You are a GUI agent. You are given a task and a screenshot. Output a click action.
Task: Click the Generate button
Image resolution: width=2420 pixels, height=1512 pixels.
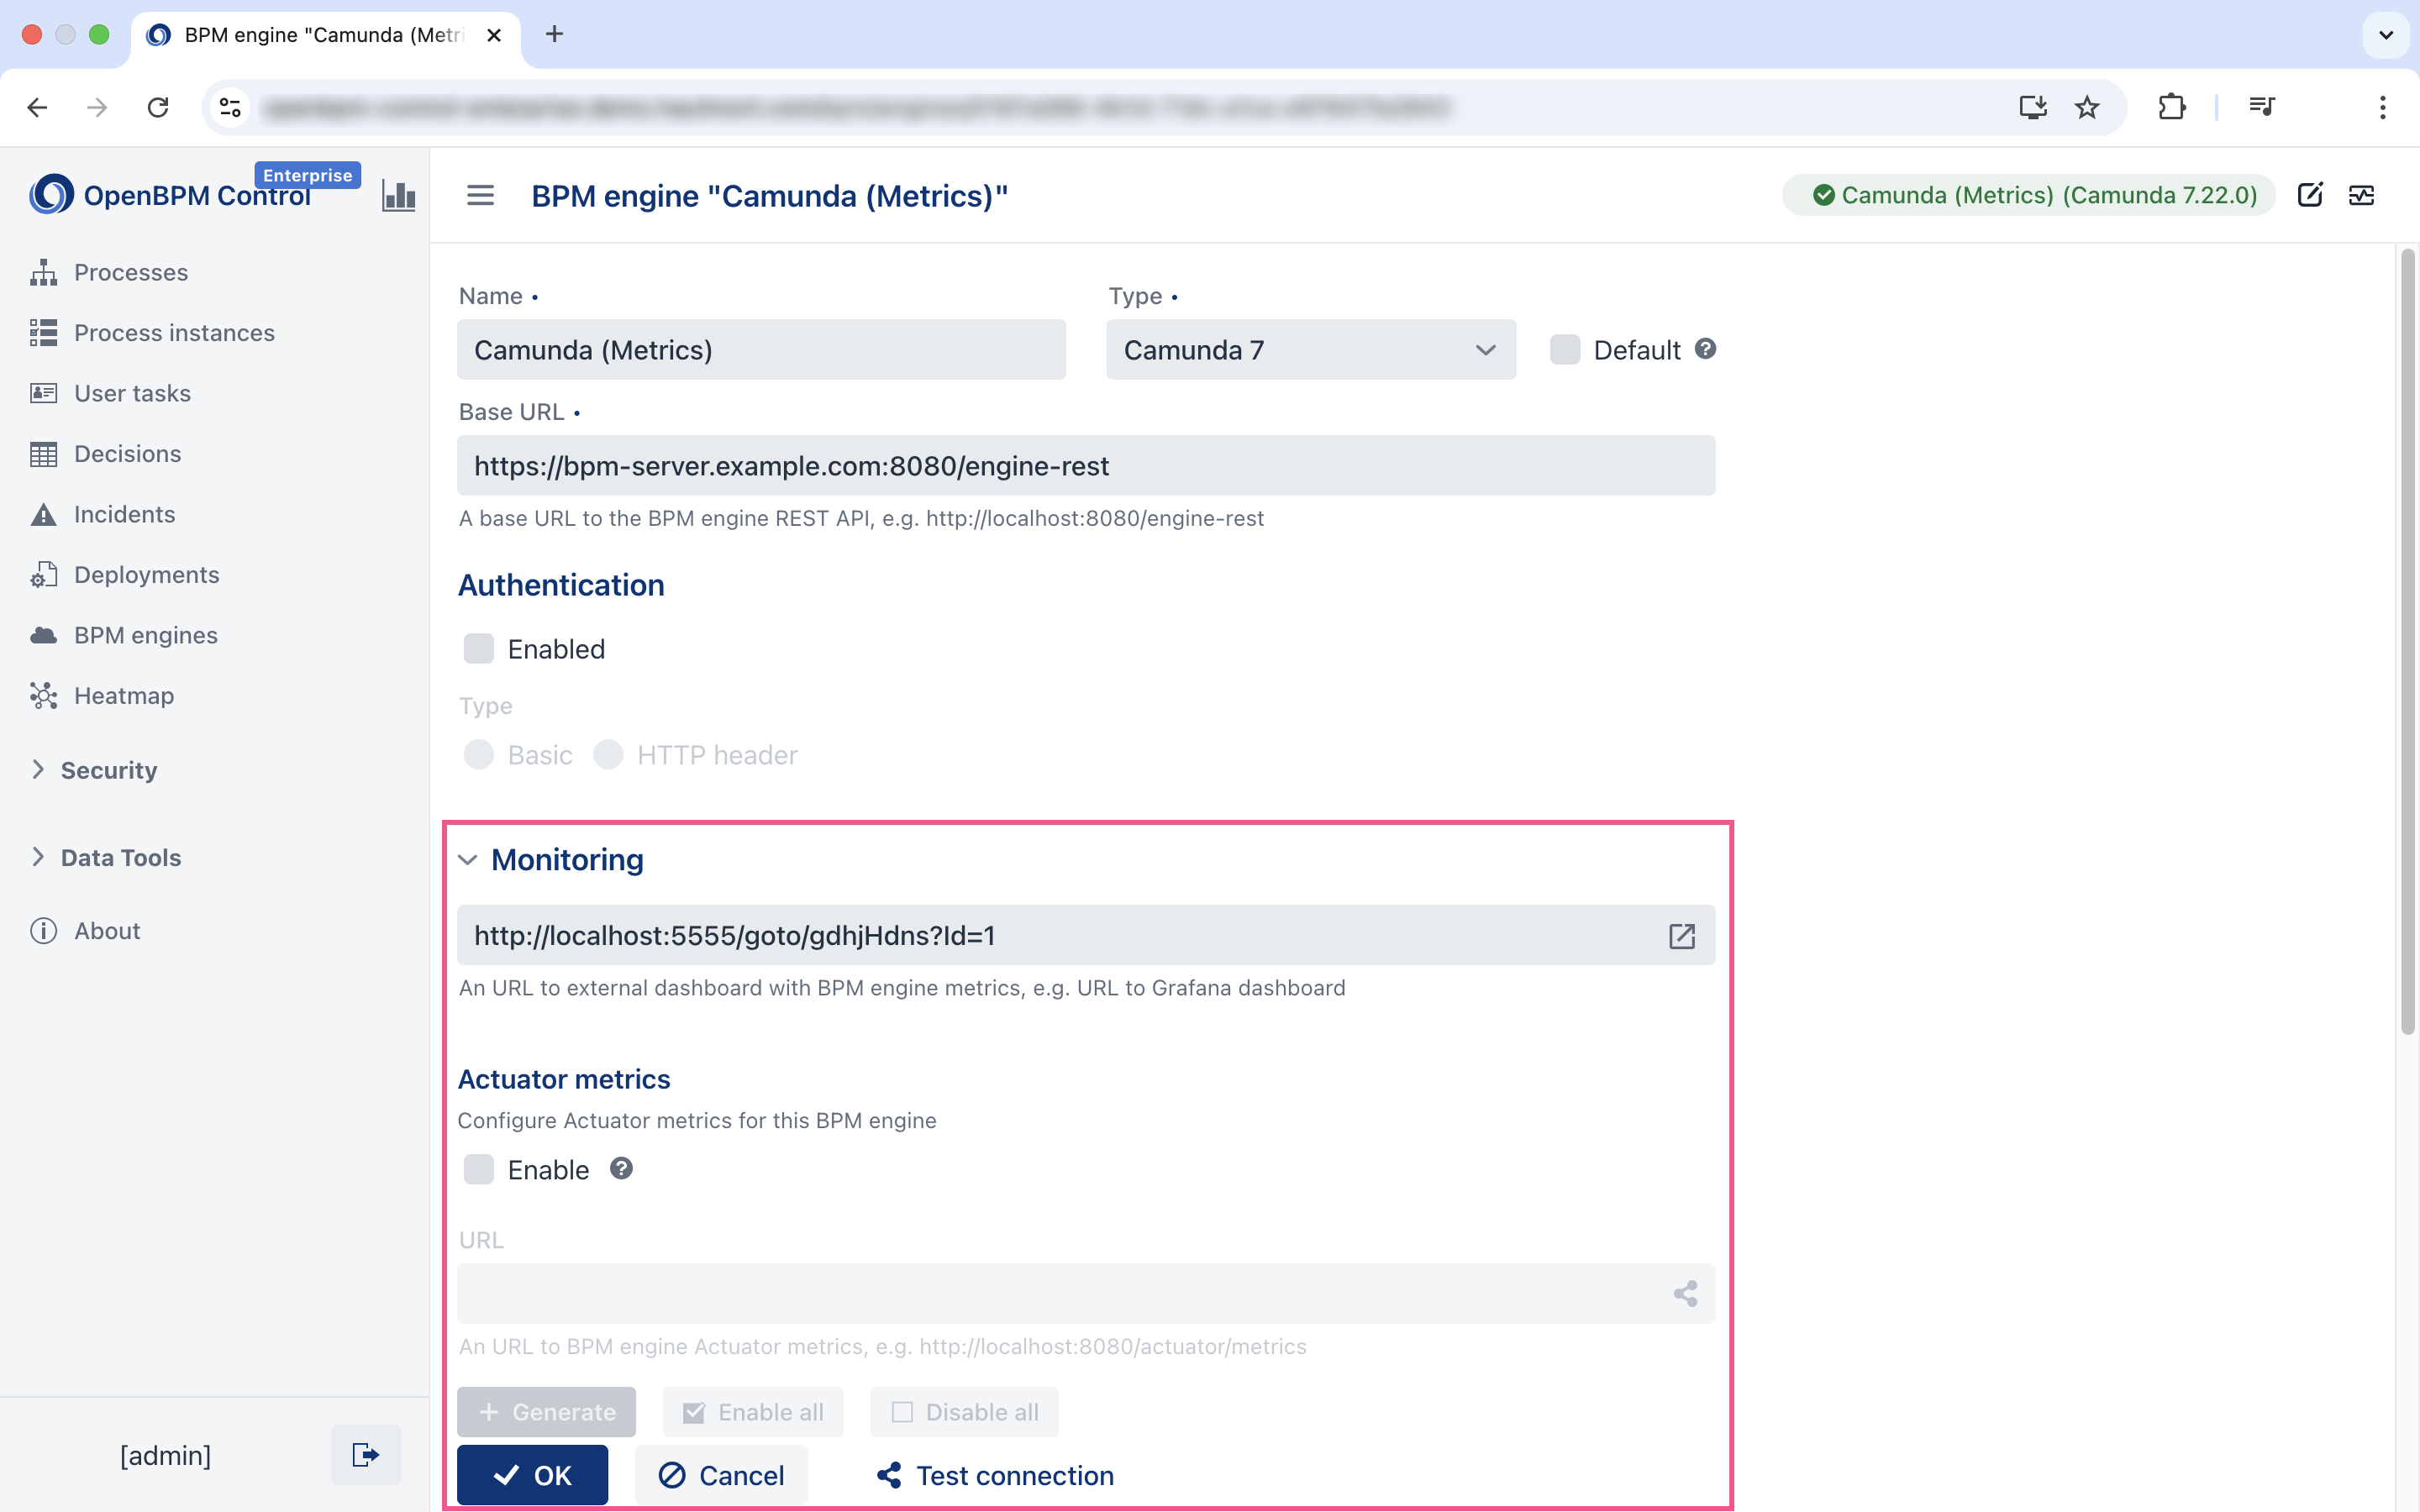click(546, 1412)
